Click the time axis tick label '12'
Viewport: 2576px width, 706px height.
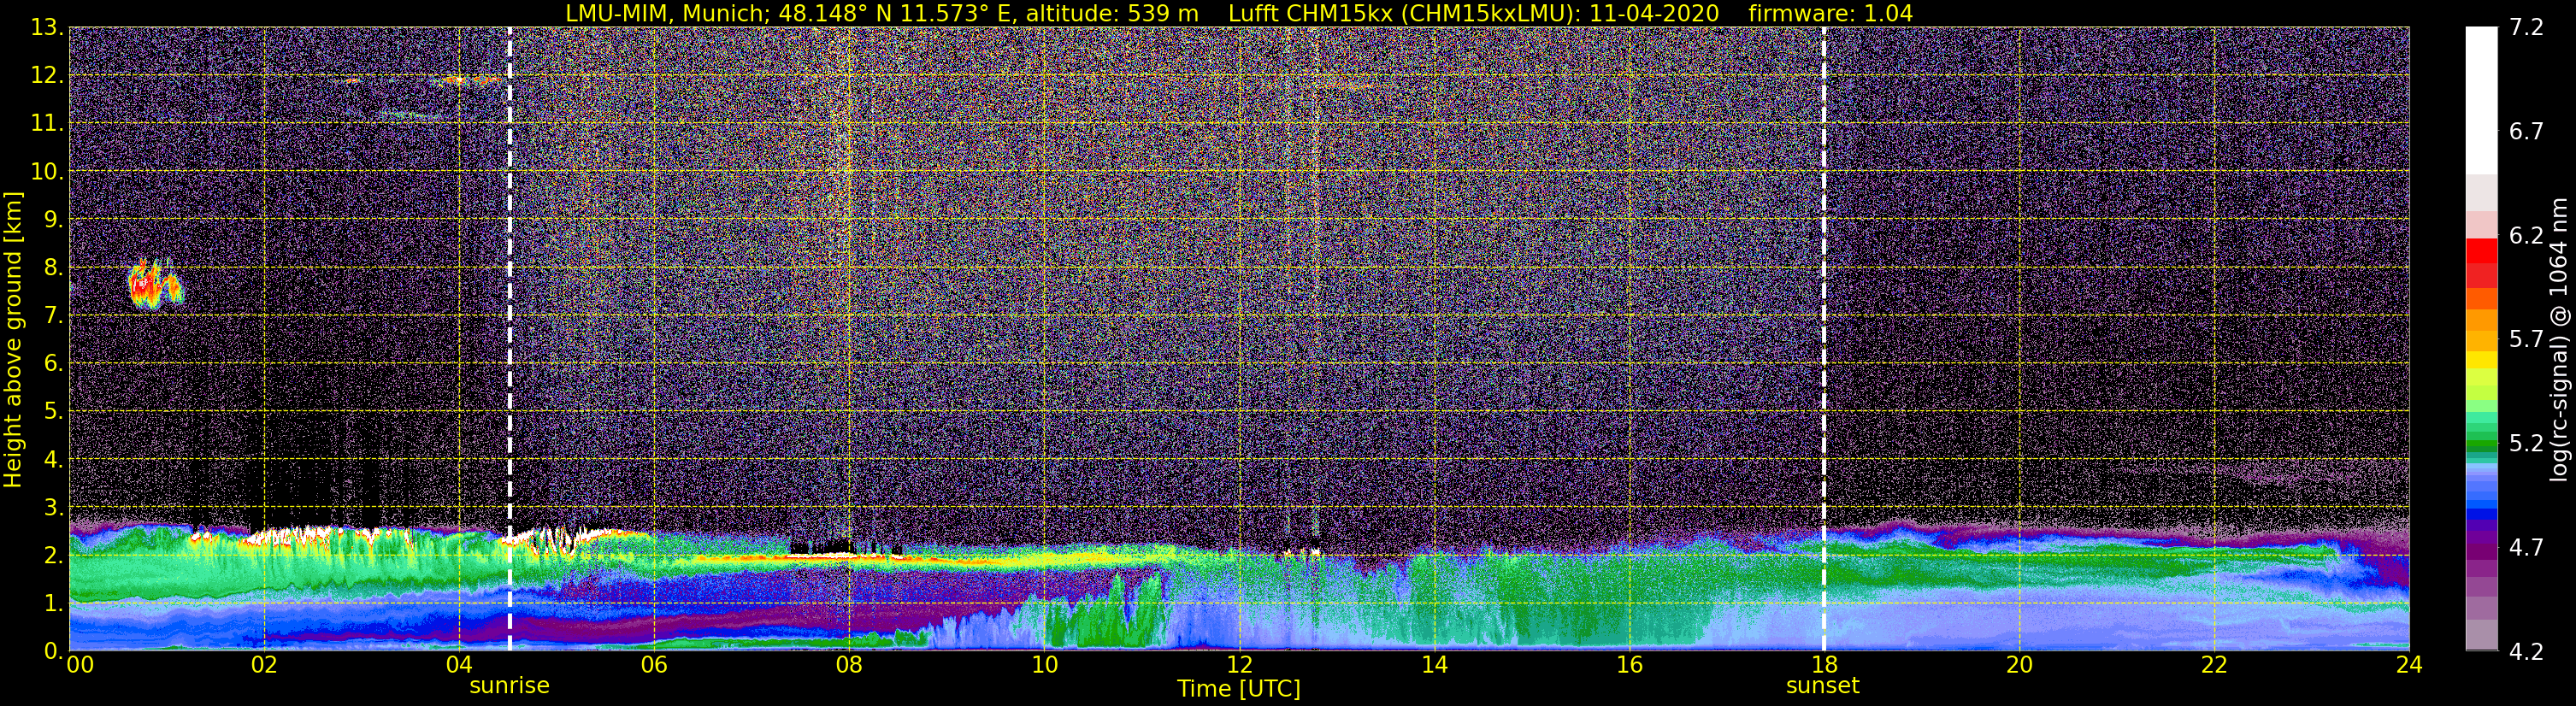pyautogui.click(x=1238, y=665)
